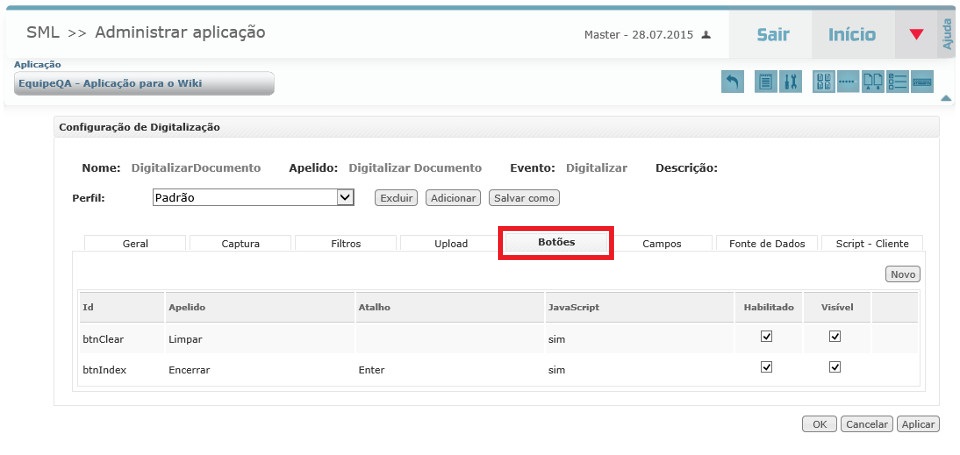
Task: Expand the red triangle header menu
Action: click(x=916, y=35)
